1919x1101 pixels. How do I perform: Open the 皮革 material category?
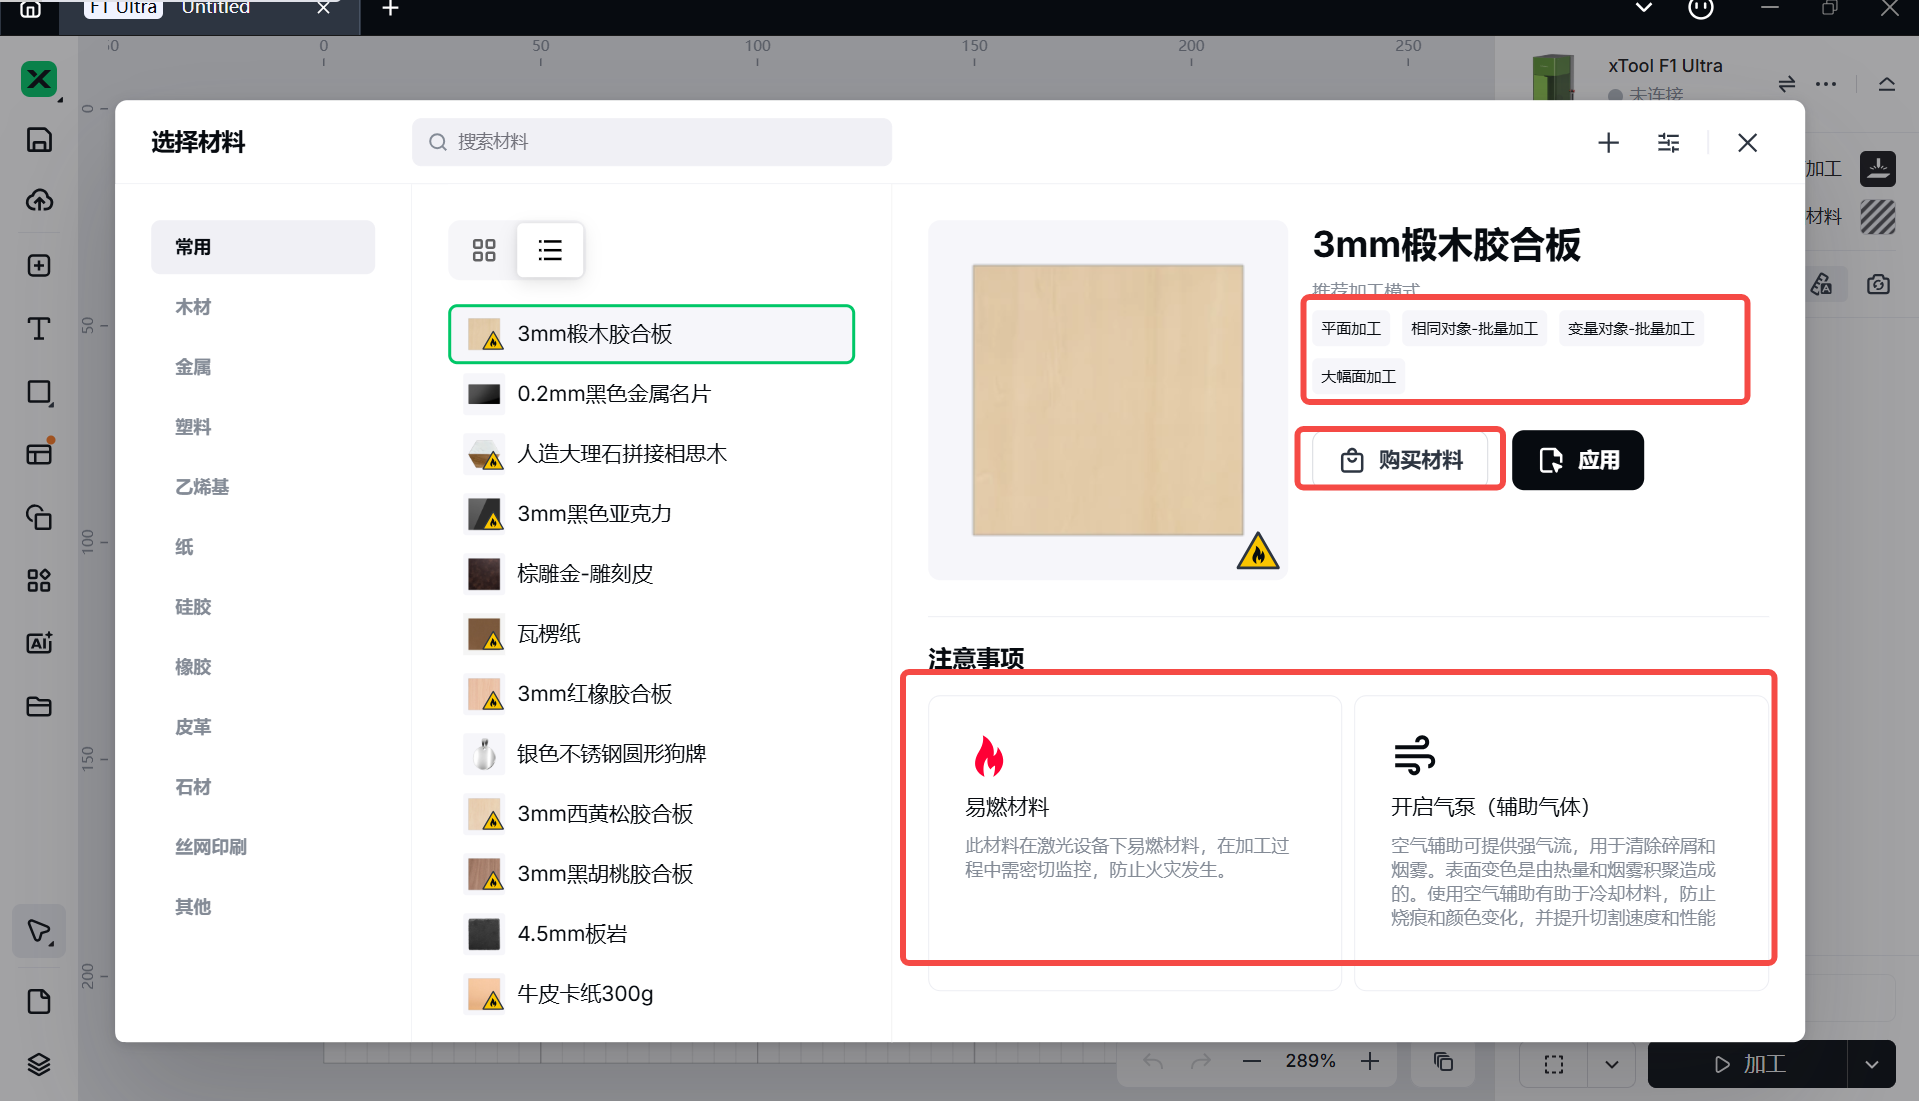(x=193, y=727)
